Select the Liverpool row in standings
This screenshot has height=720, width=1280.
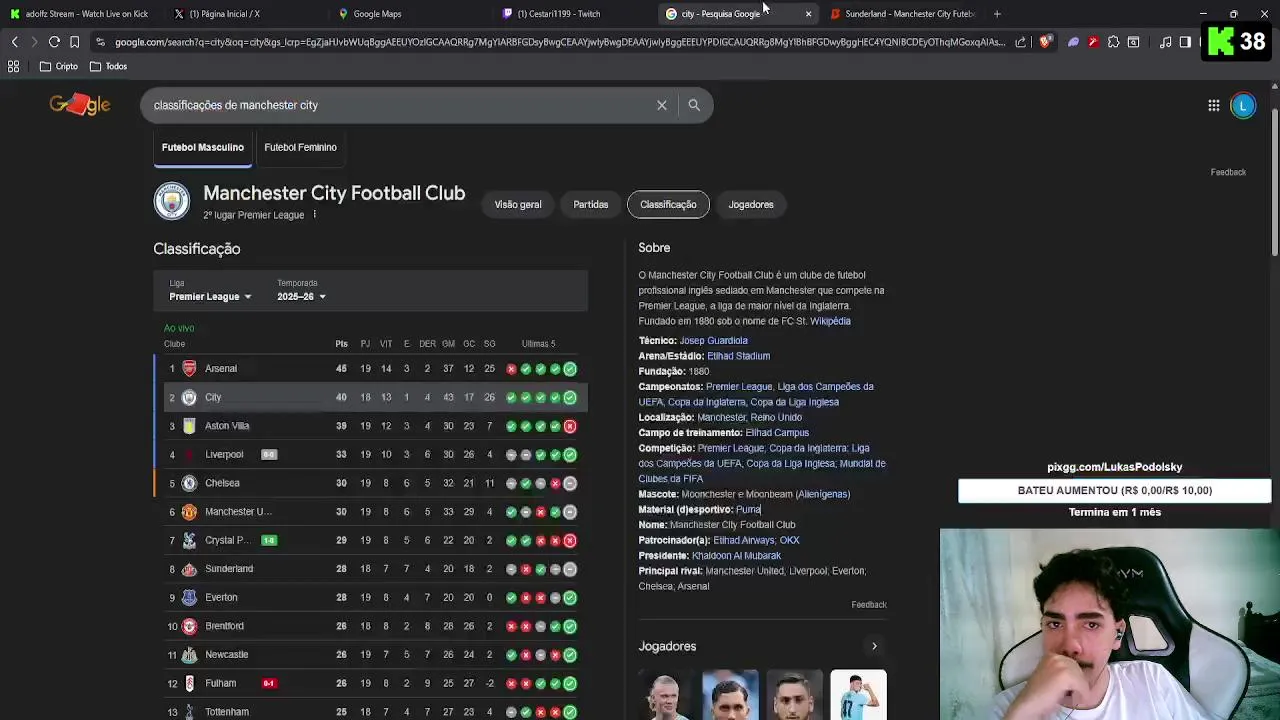[370, 455]
